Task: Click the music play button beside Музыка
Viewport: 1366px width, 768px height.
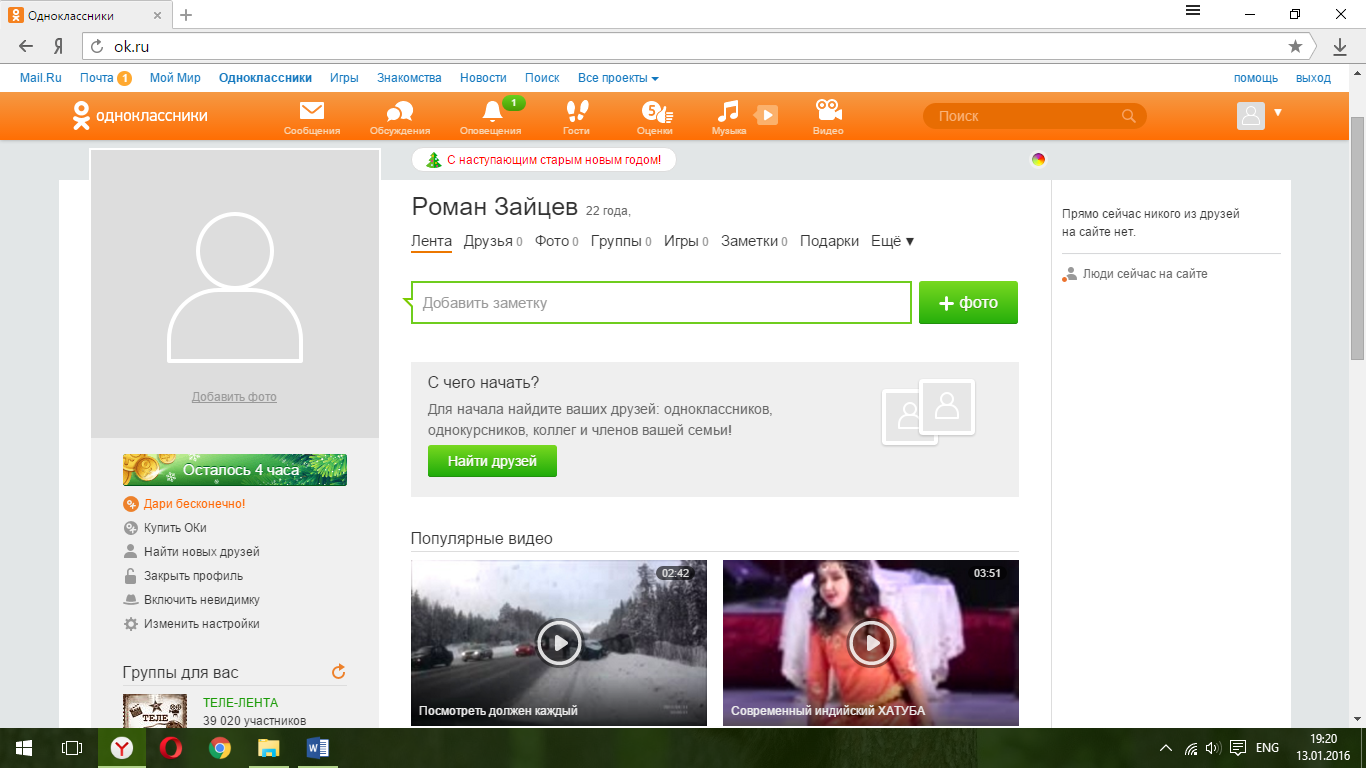Action: point(765,115)
